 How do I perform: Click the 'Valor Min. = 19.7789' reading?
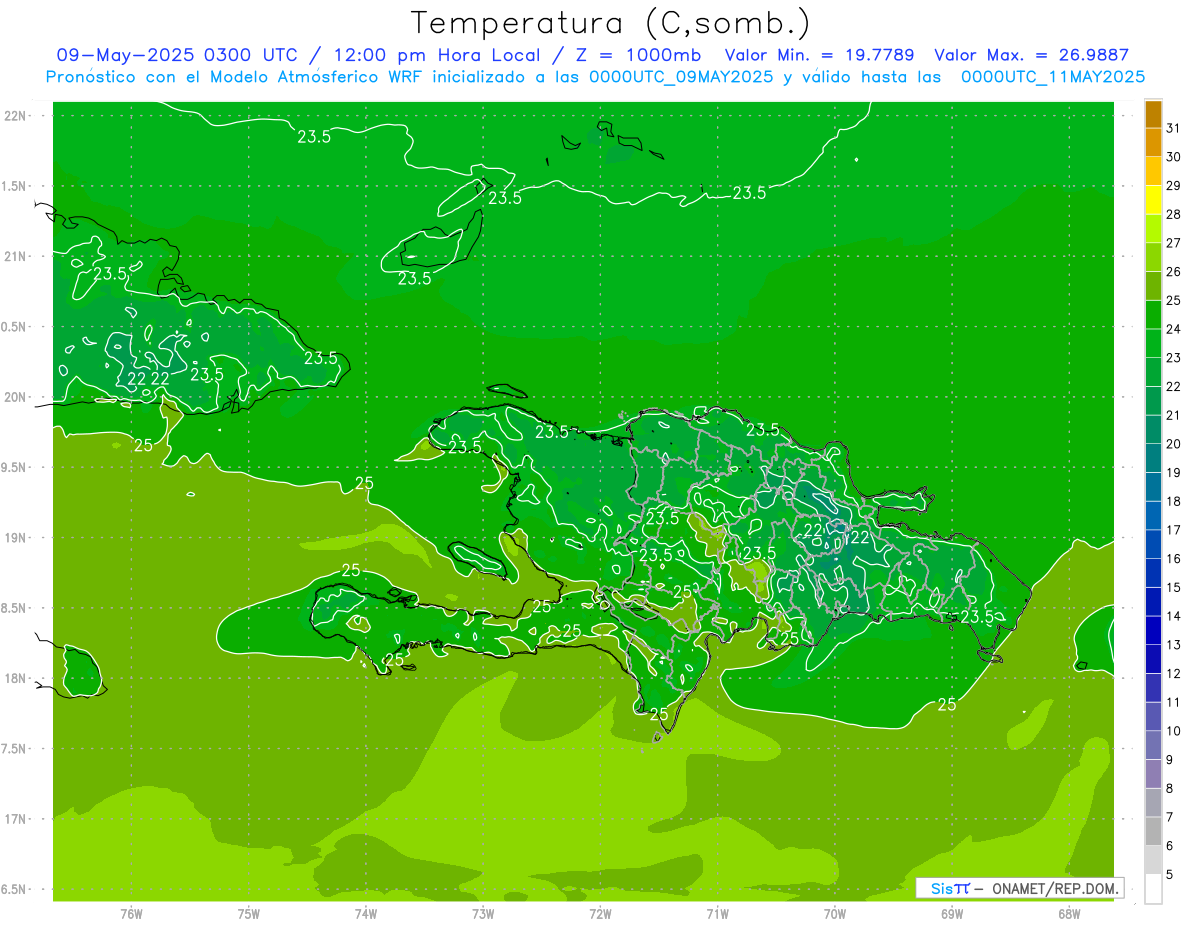[x=819, y=55]
